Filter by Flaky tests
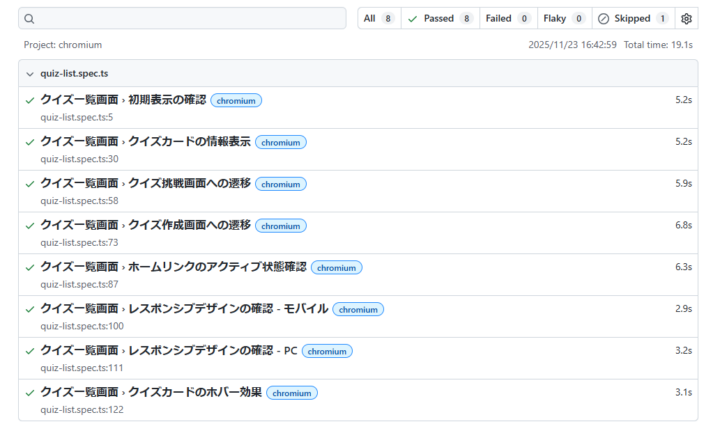This screenshot has height=431, width=720. [564, 19]
